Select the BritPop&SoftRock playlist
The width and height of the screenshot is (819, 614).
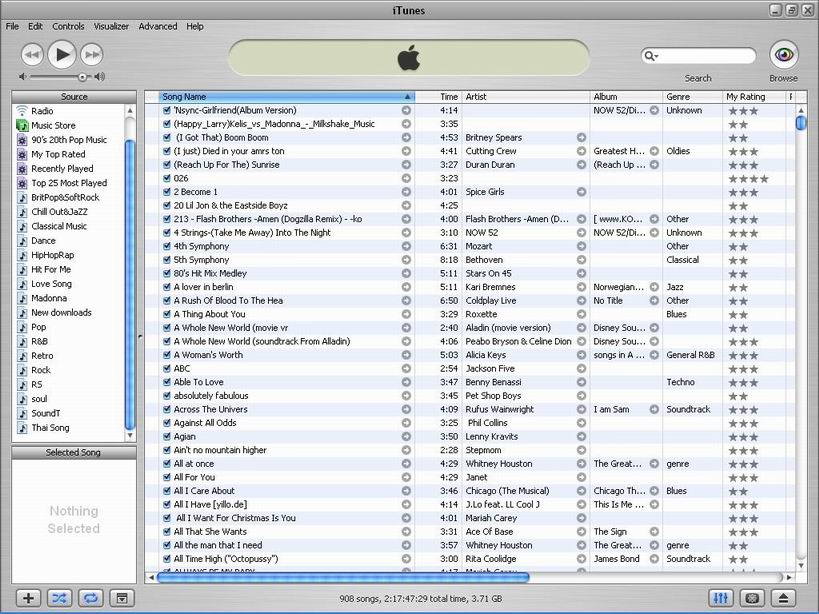tap(65, 197)
